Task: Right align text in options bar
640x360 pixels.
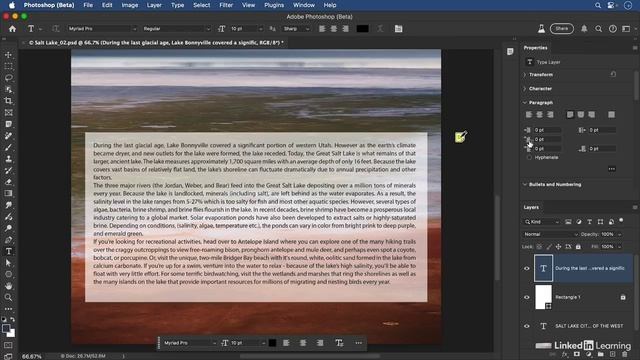Action: click(346, 29)
